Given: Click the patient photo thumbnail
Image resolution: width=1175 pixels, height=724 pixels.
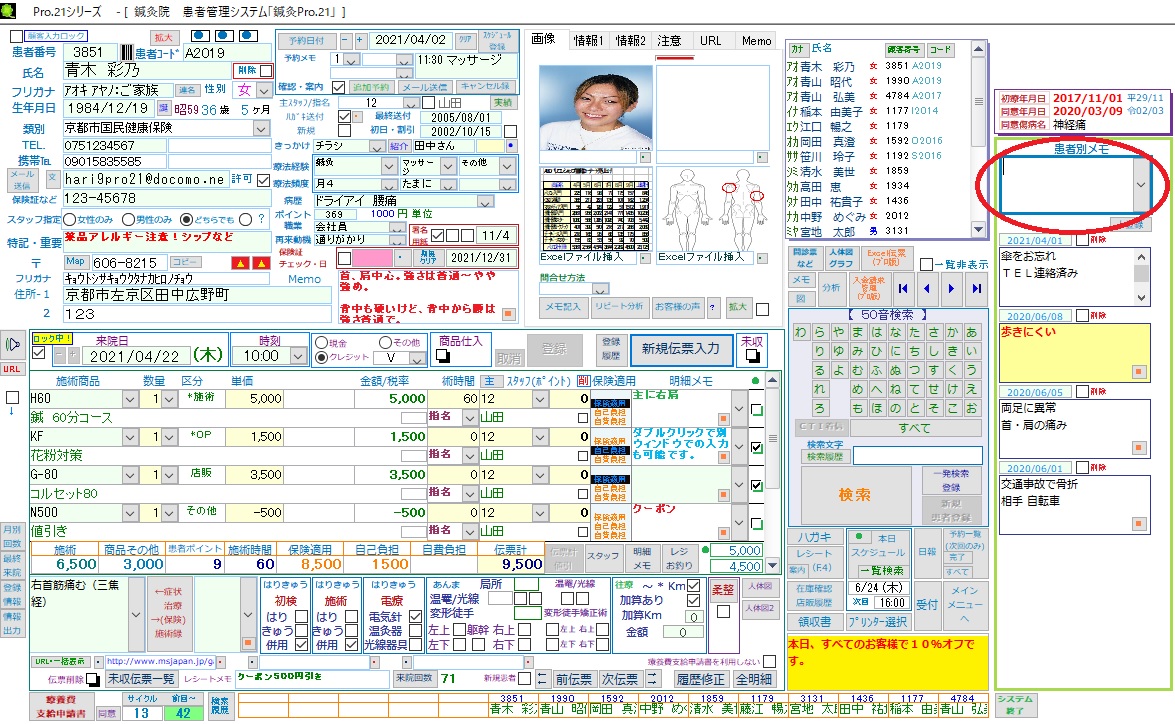Looking at the screenshot, I should (x=596, y=108).
